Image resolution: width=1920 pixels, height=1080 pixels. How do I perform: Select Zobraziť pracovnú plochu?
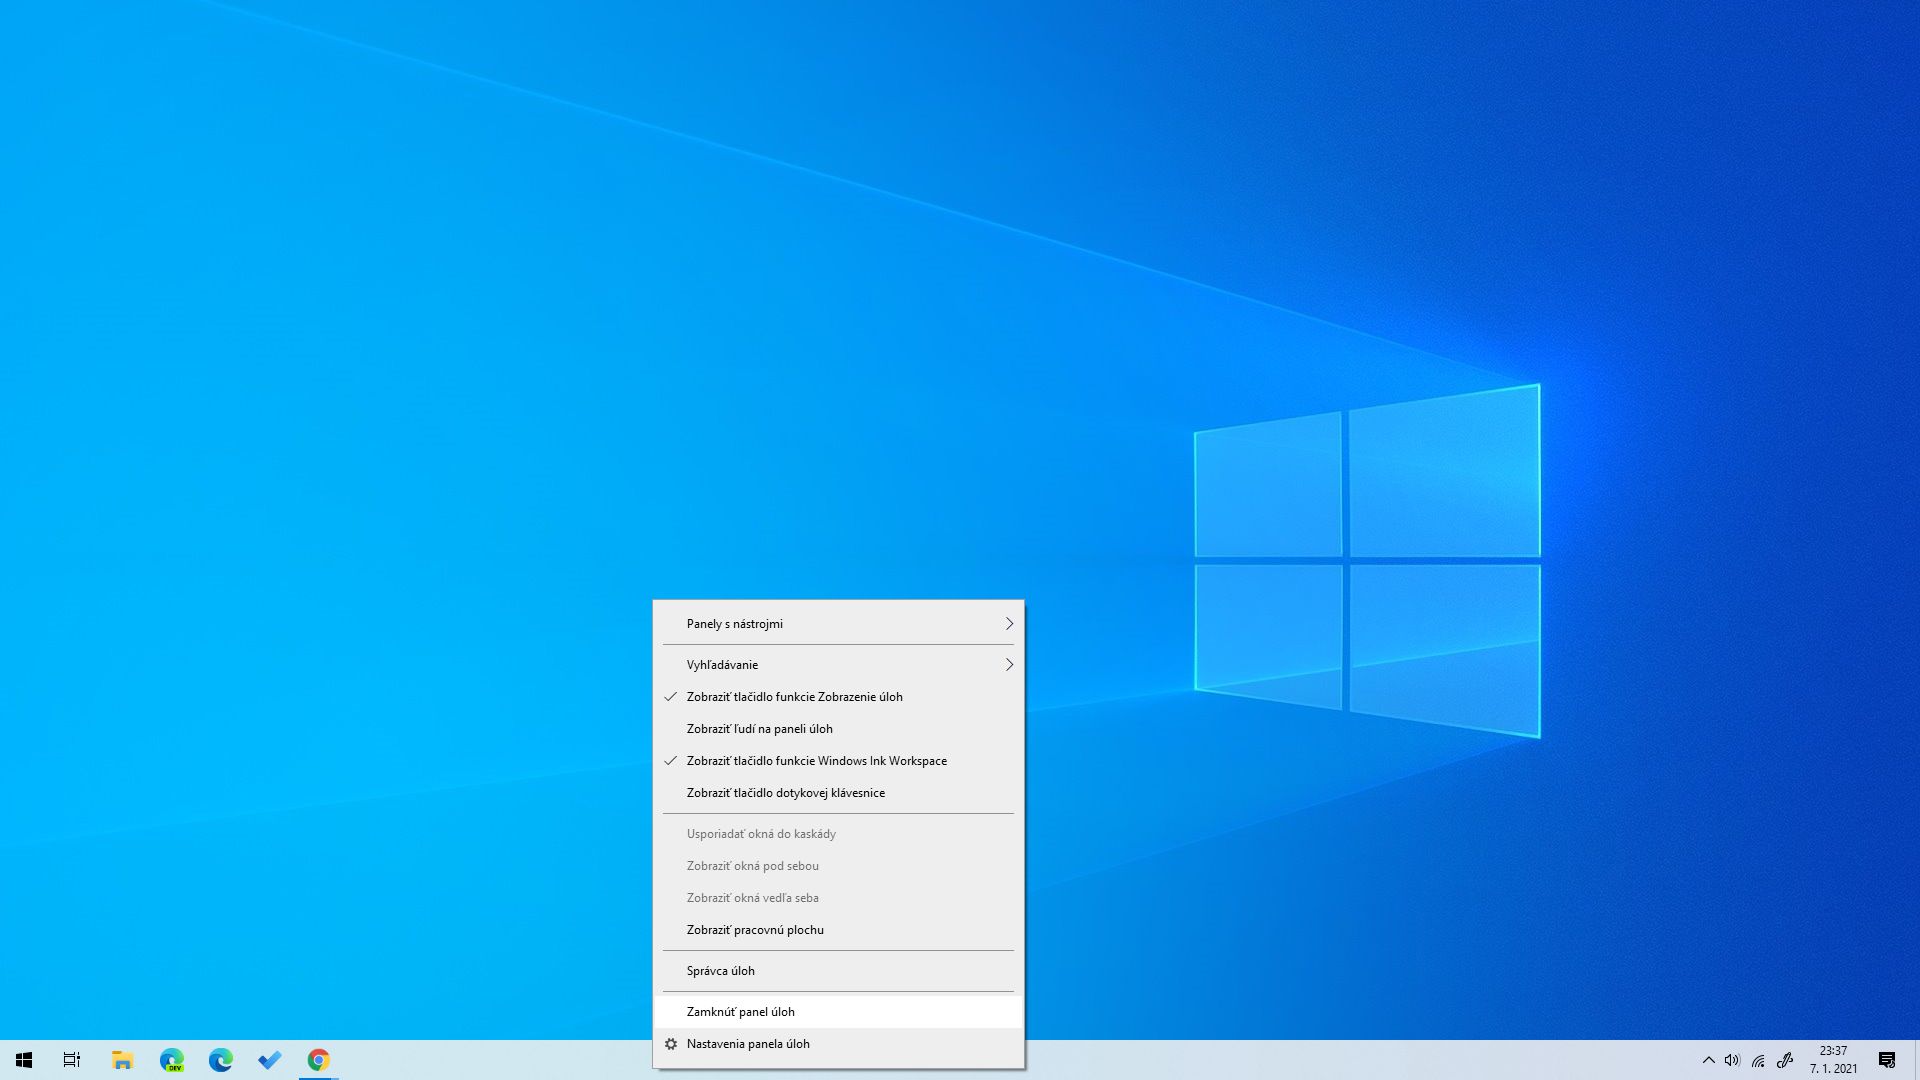pyautogui.click(x=838, y=930)
